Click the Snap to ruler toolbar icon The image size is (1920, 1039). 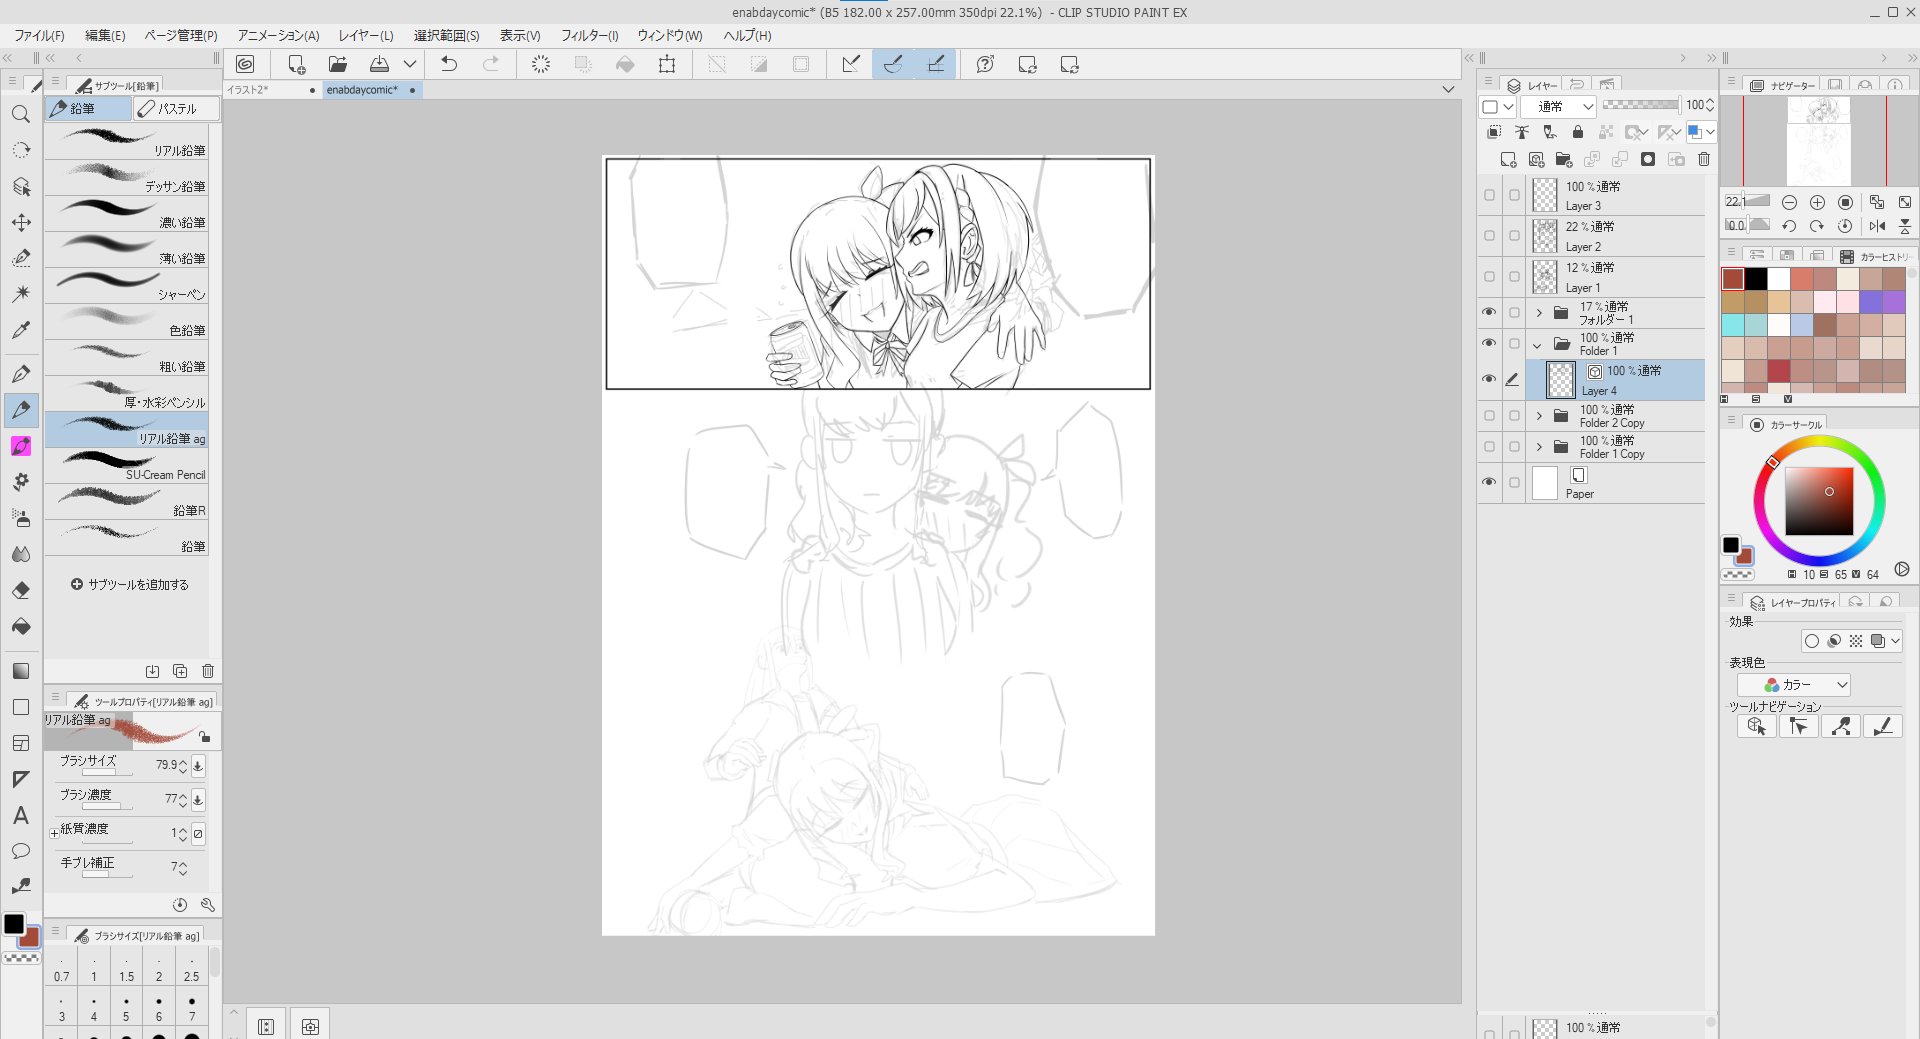pos(851,64)
